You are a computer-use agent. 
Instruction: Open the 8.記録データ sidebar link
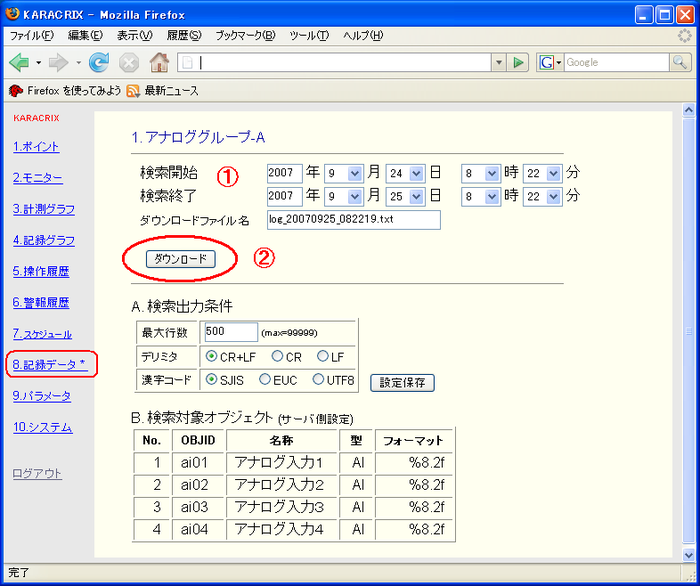pyautogui.click(x=49, y=365)
